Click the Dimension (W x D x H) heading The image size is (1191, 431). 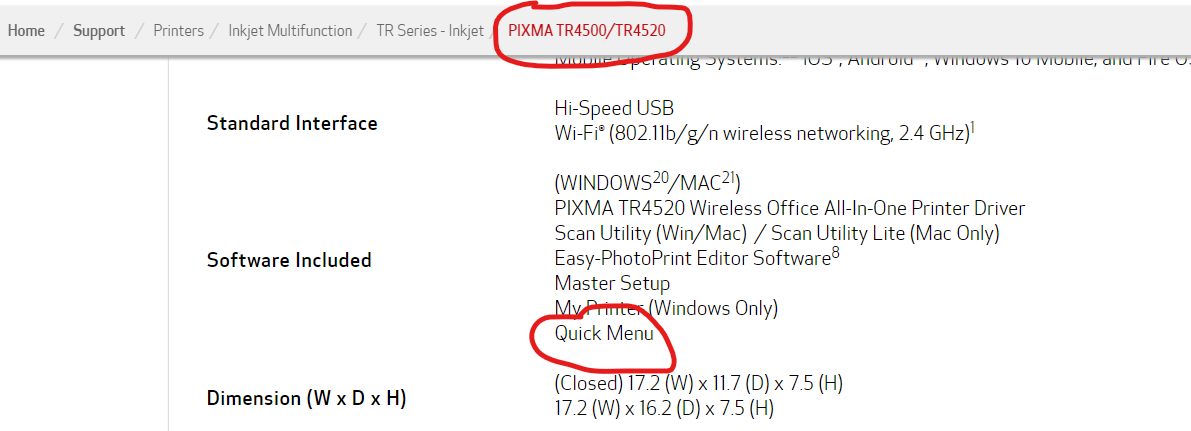coord(306,398)
